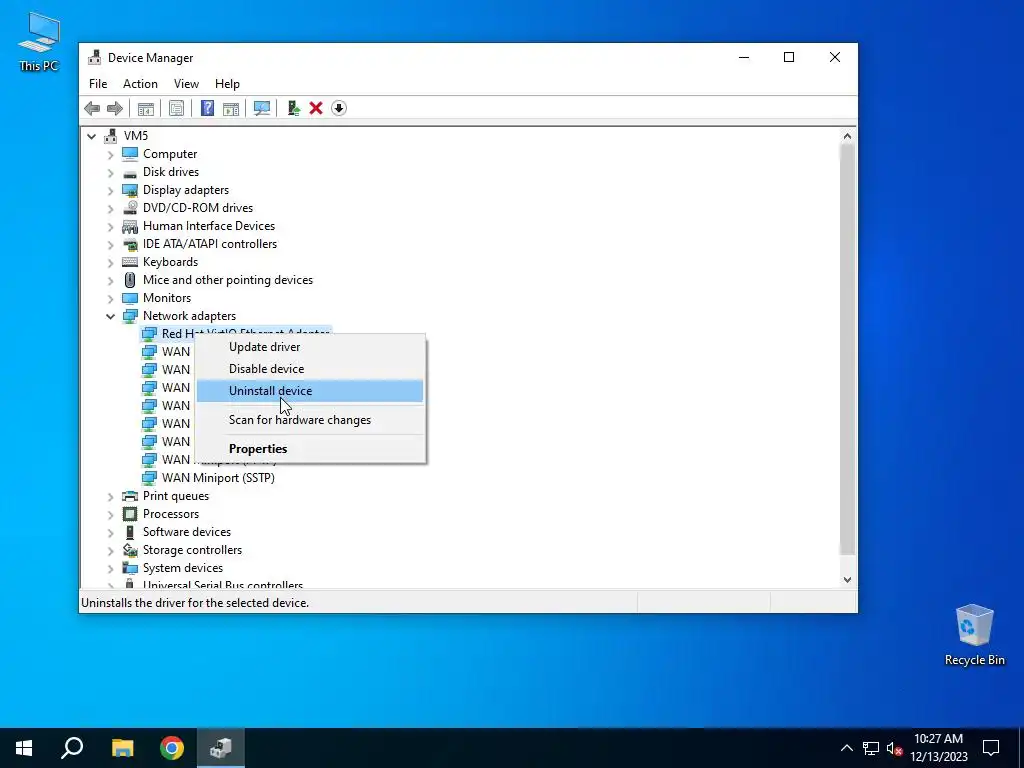Image resolution: width=1024 pixels, height=768 pixels.
Task: Click the muted volume icon in tray
Action: [895, 748]
